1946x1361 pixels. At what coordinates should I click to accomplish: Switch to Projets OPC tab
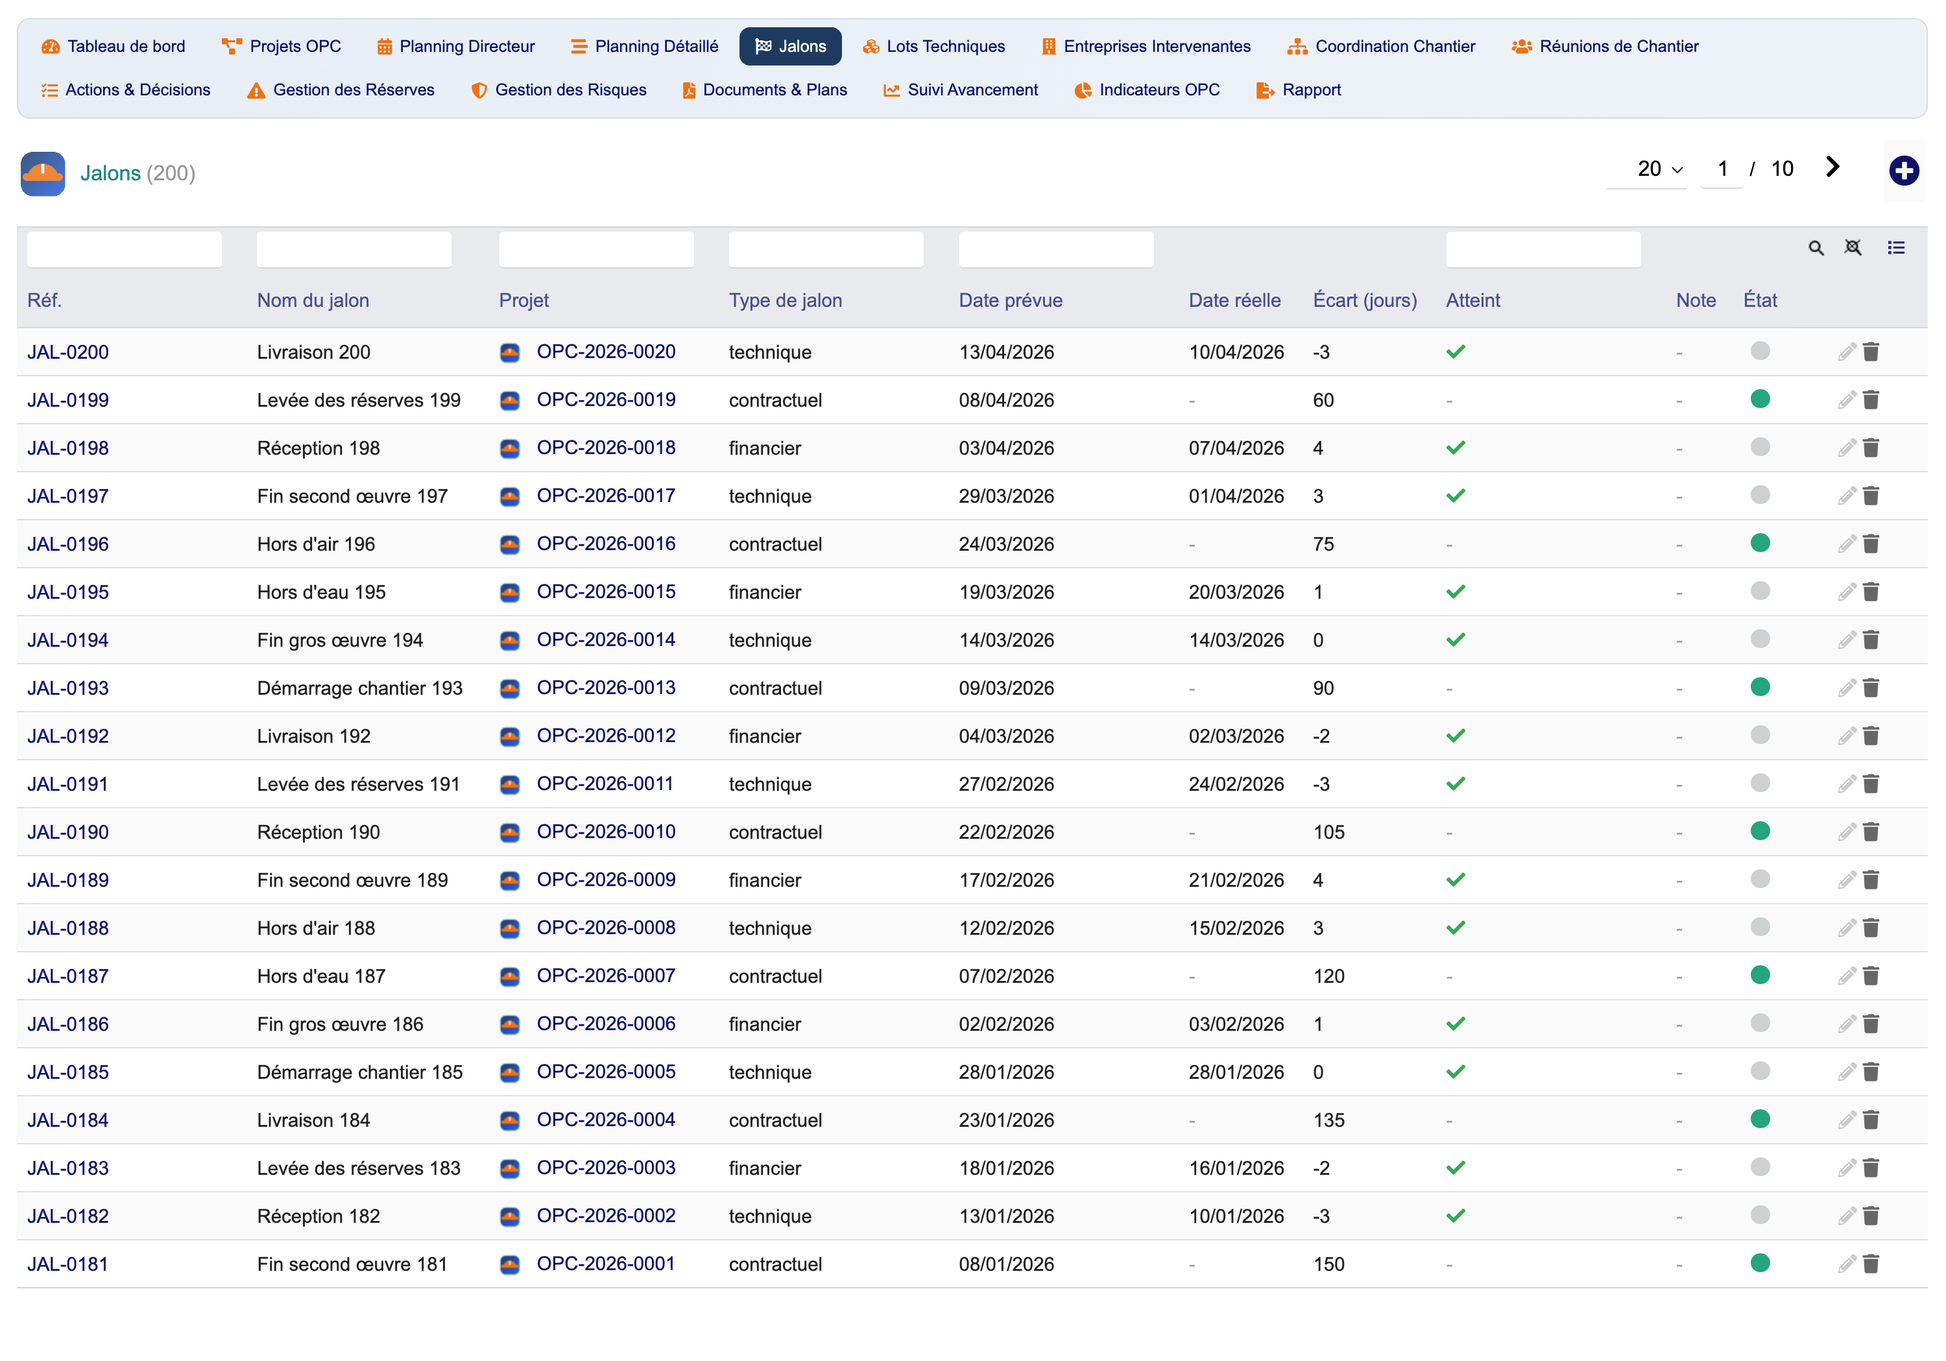[282, 46]
